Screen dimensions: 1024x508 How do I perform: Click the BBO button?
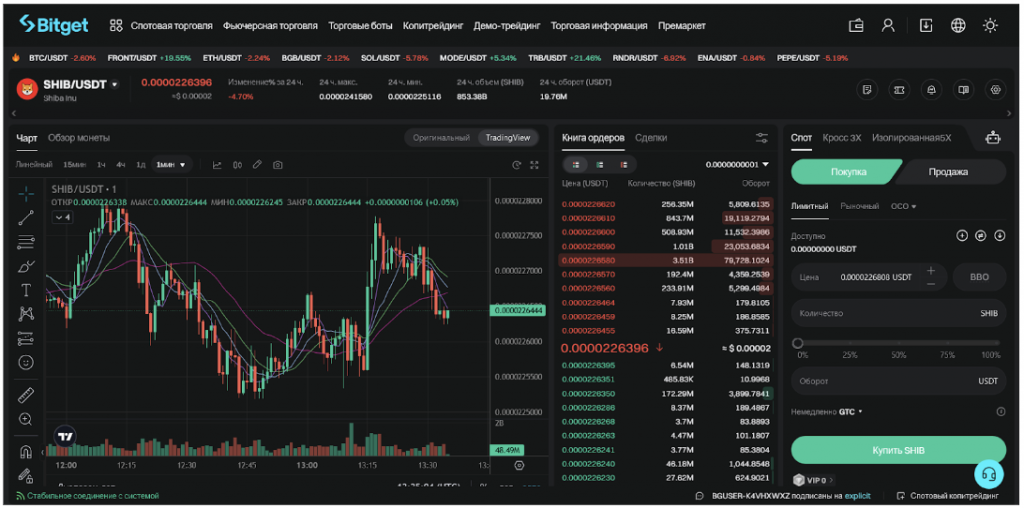pyautogui.click(x=979, y=277)
